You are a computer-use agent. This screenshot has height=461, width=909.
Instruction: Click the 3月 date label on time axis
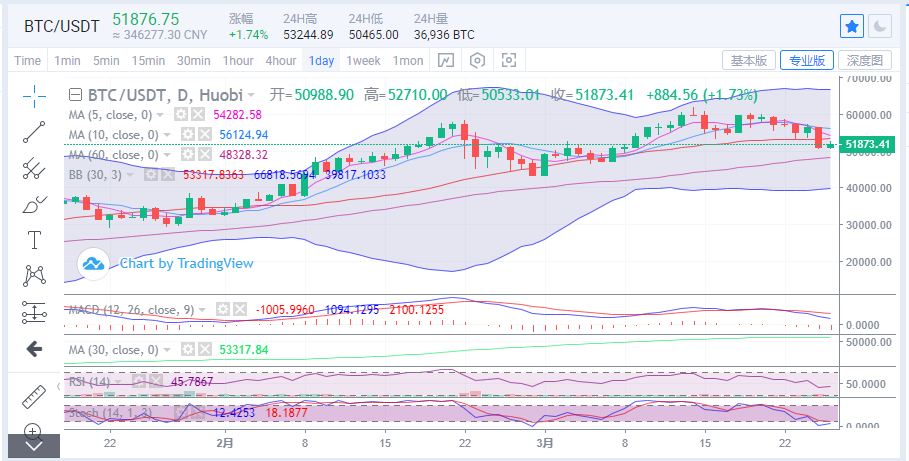(x=545, y=442)
